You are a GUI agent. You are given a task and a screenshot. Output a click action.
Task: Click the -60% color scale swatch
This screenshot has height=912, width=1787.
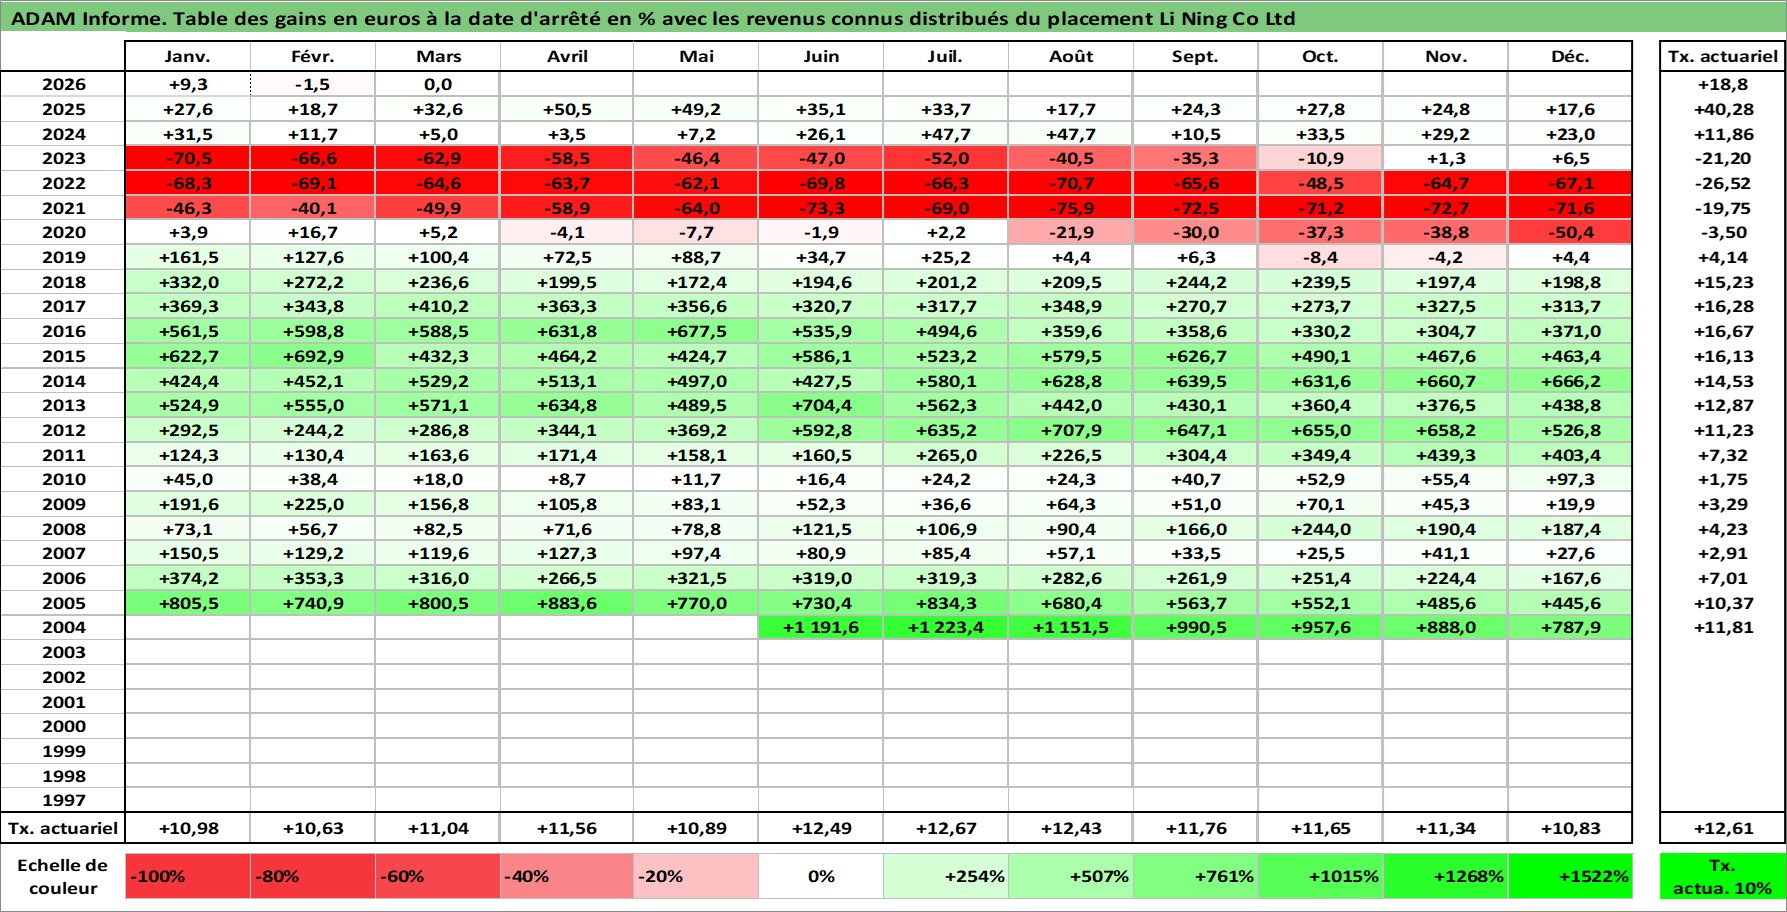(x=438, y=876)
